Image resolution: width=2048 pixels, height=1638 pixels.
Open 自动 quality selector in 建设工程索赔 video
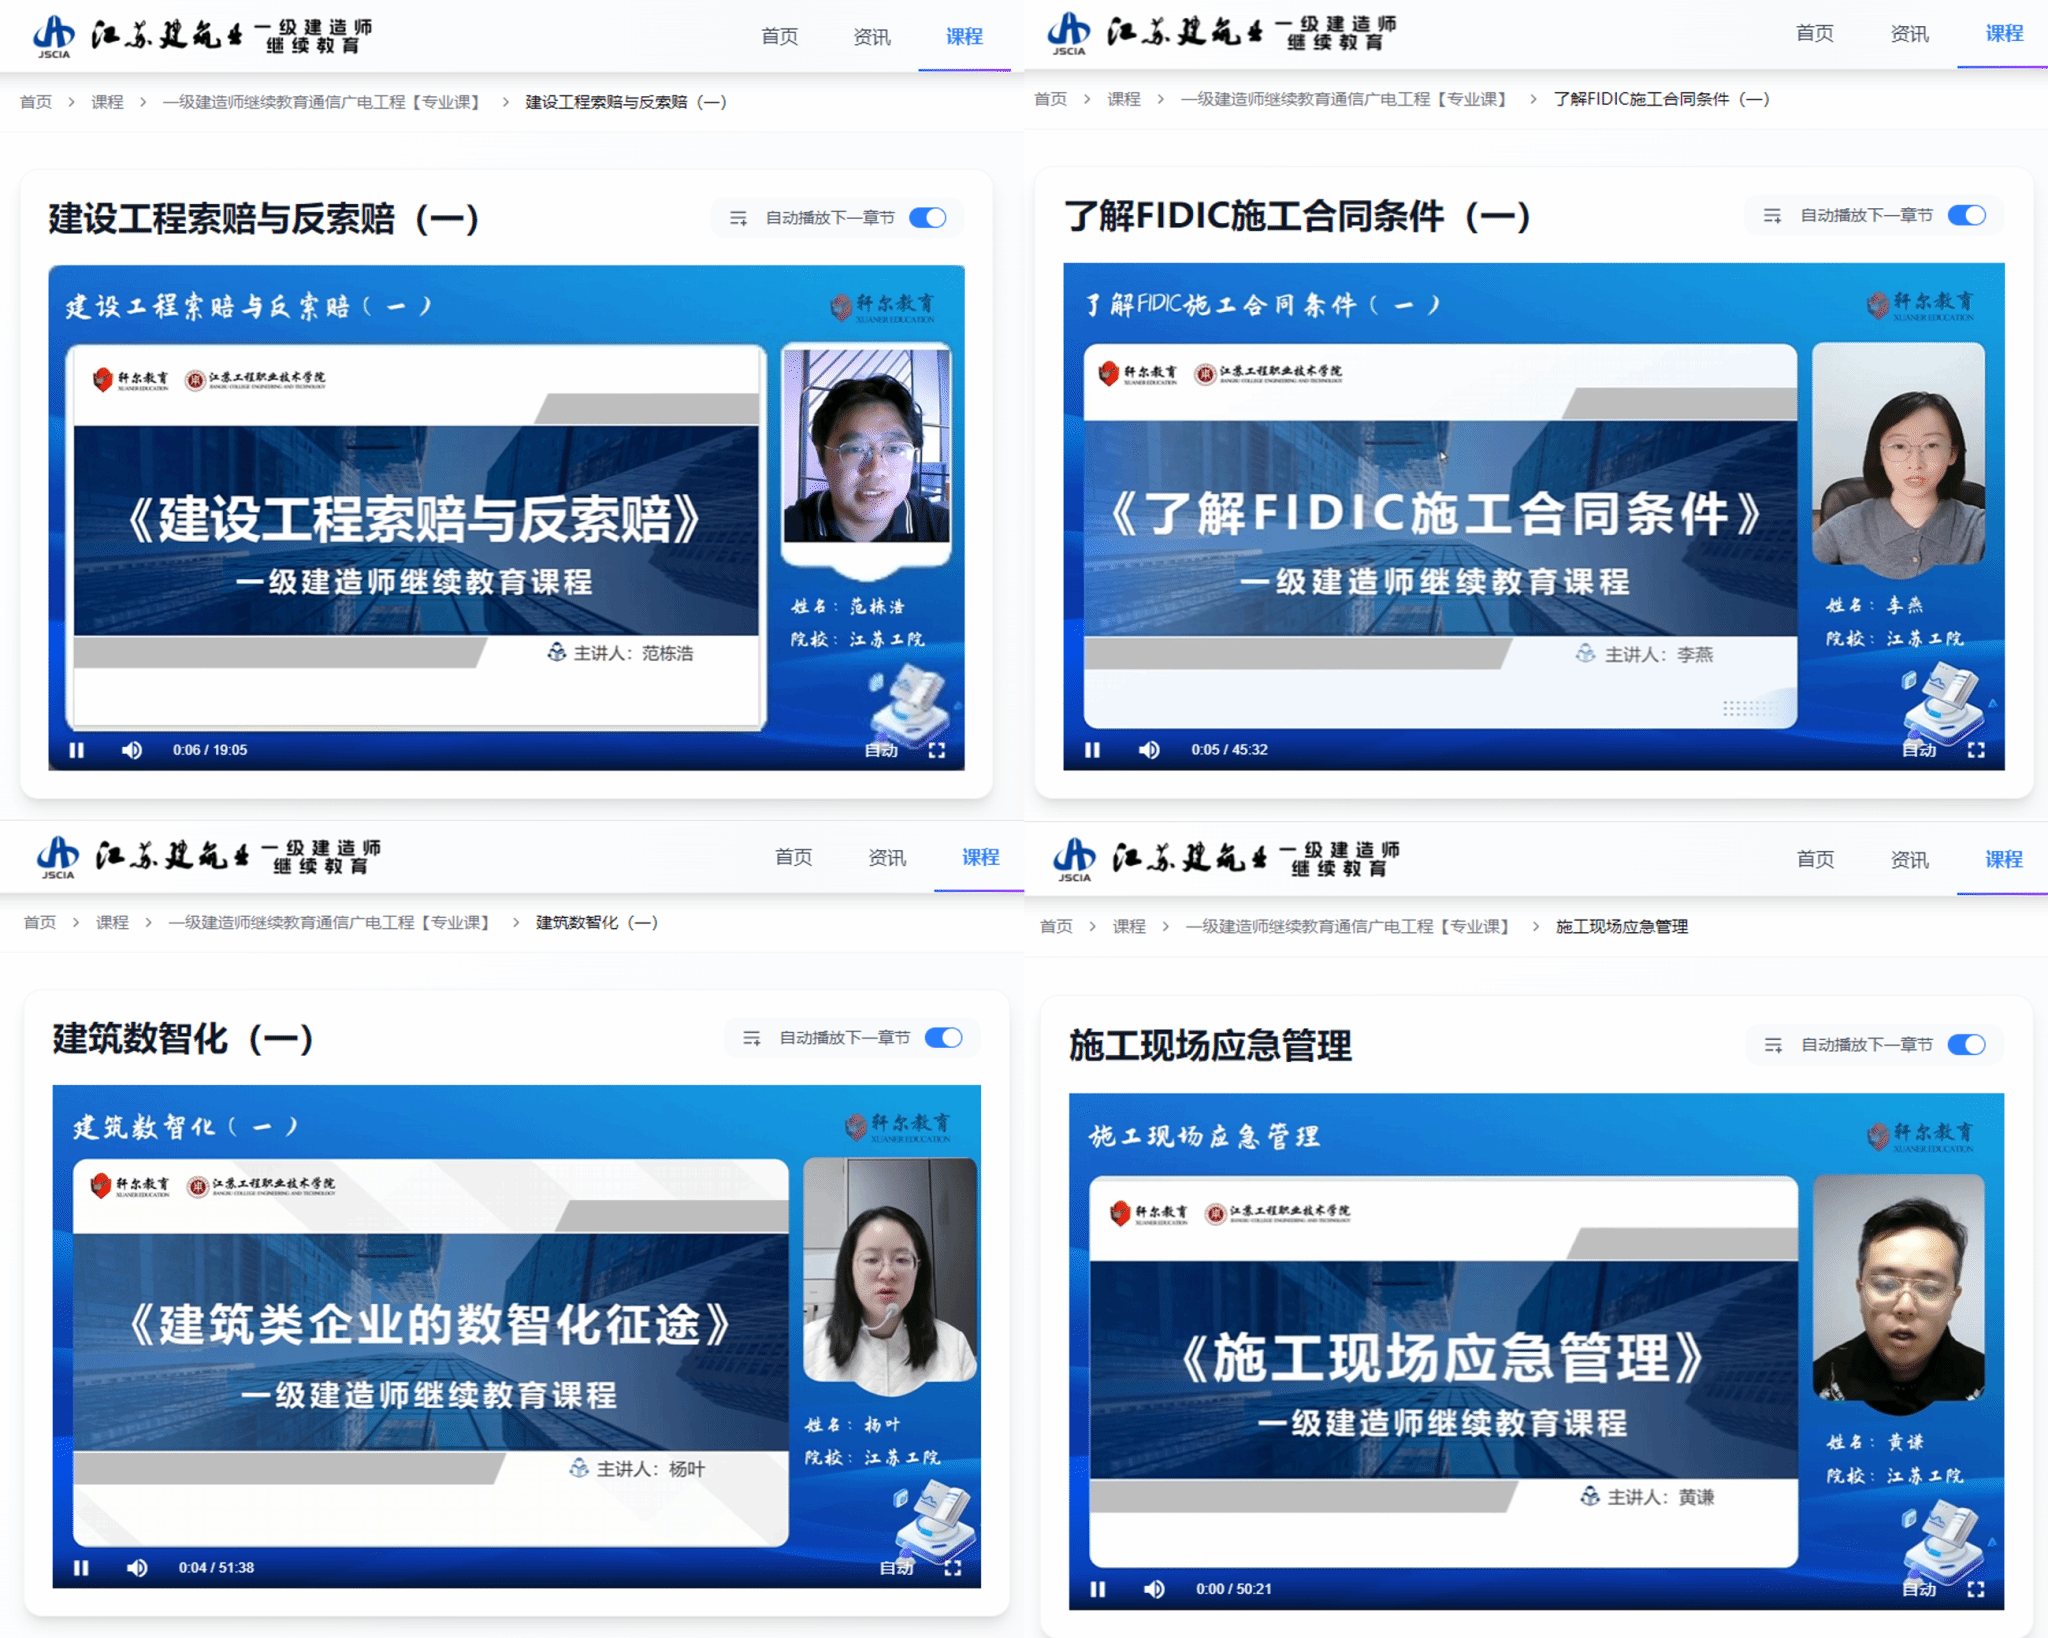pos(880,750)
